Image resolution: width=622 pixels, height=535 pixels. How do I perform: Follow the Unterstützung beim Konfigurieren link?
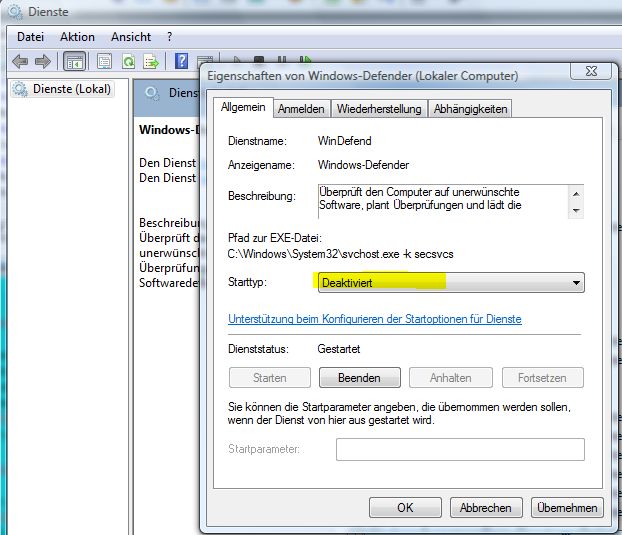[375, 319]
